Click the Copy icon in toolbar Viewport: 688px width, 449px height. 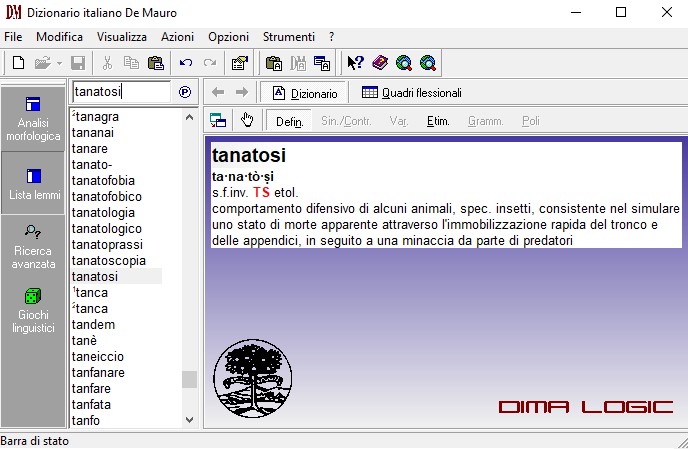tap(131, 63)
